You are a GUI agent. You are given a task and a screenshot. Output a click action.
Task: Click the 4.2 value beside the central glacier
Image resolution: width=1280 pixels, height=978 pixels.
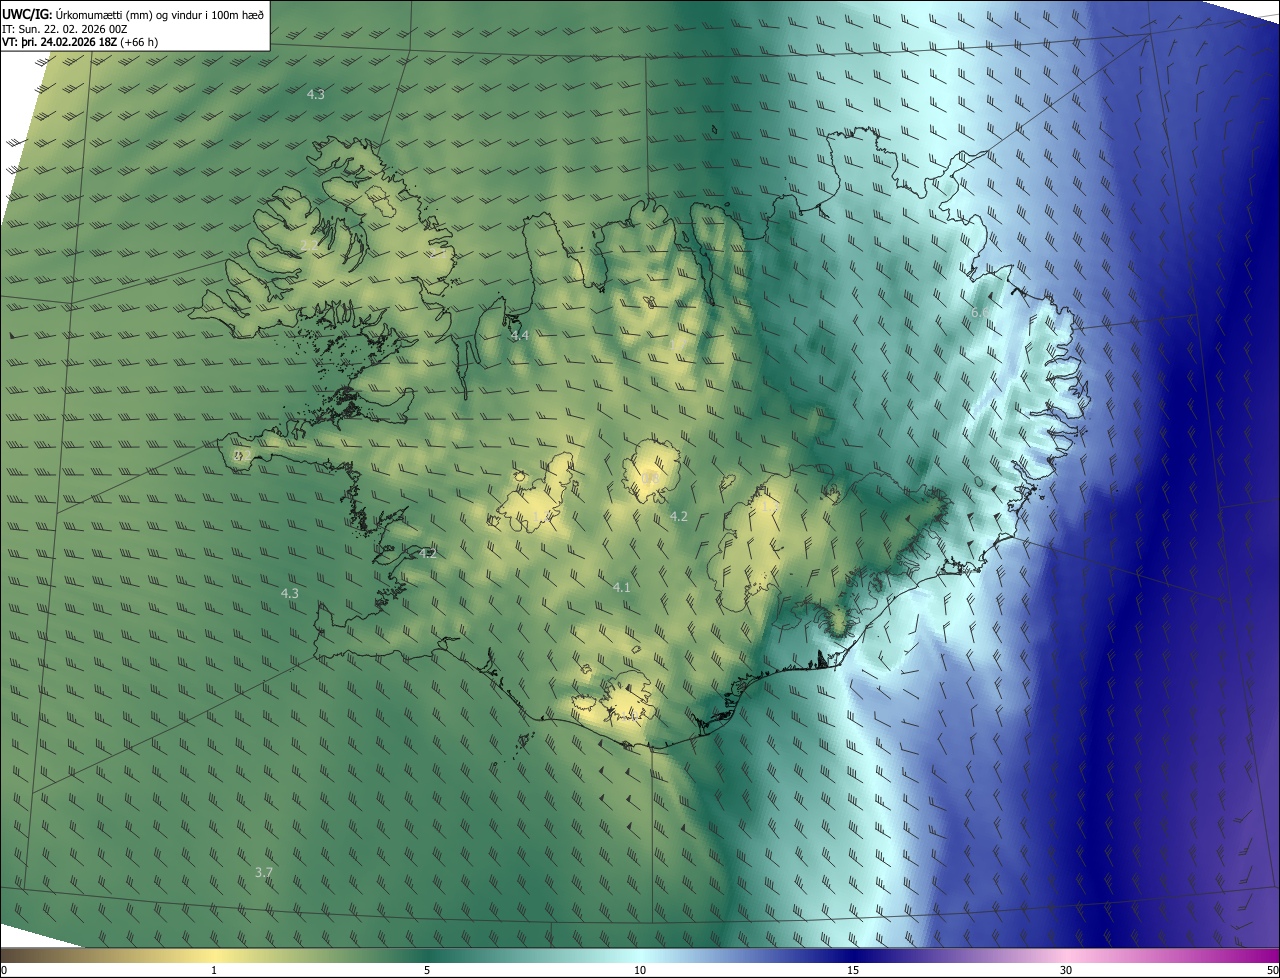[678, 516]
